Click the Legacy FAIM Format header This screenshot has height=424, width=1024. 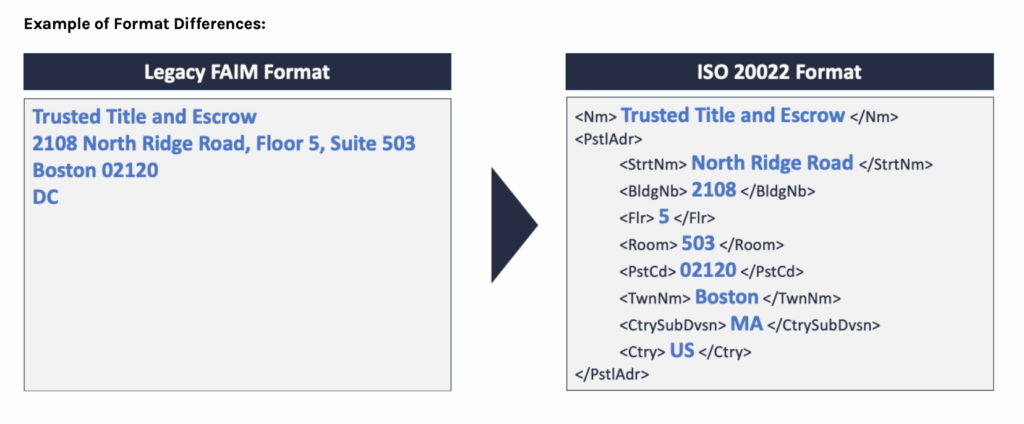237,72
